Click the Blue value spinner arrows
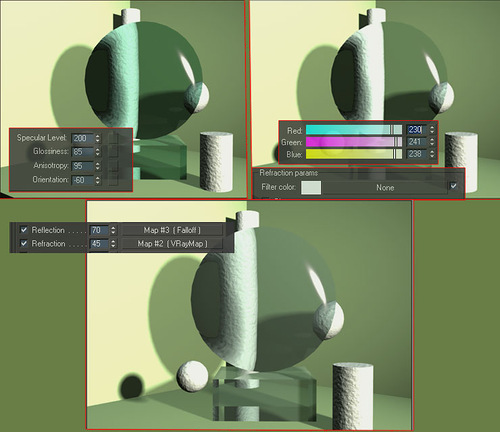This screenshot has height=432, width=500. tap(432, 154)
